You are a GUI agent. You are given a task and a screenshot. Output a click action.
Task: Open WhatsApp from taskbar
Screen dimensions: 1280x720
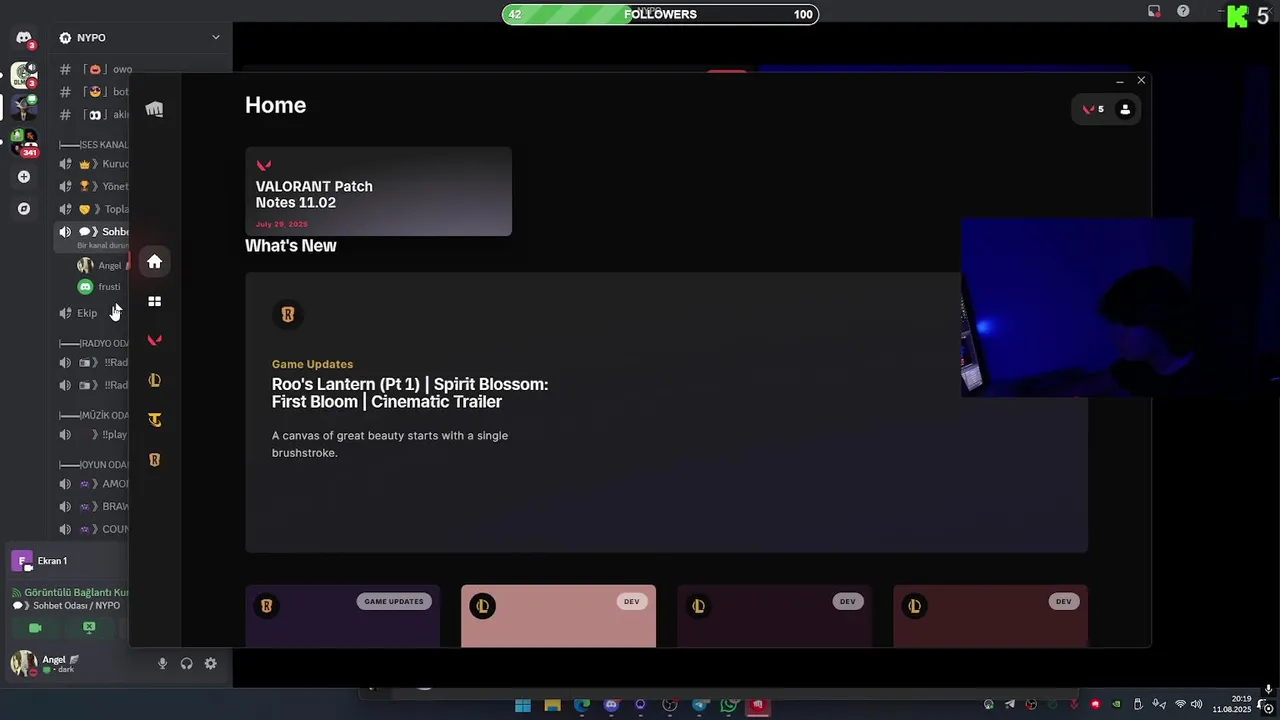[x=729, y=706]
